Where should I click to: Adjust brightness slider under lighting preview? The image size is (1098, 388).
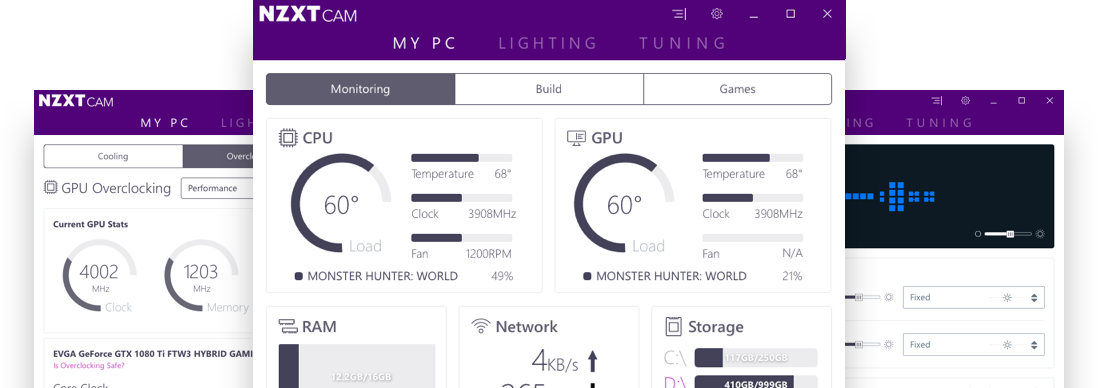coord(1008,234)
